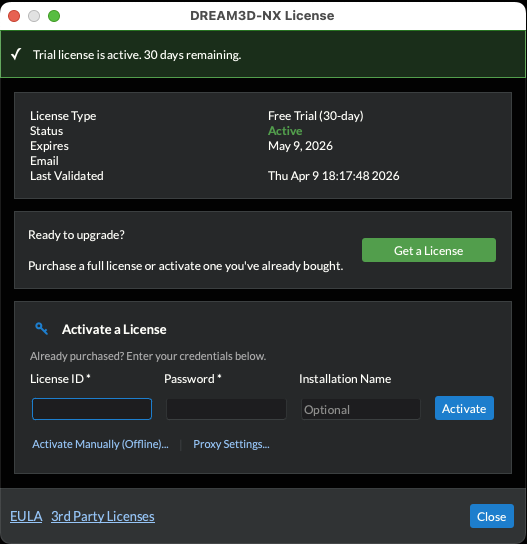The width and height of the screenshot is (527, 544).
Task: Click the 'License ID *' field label
Action: click(60, 379)
